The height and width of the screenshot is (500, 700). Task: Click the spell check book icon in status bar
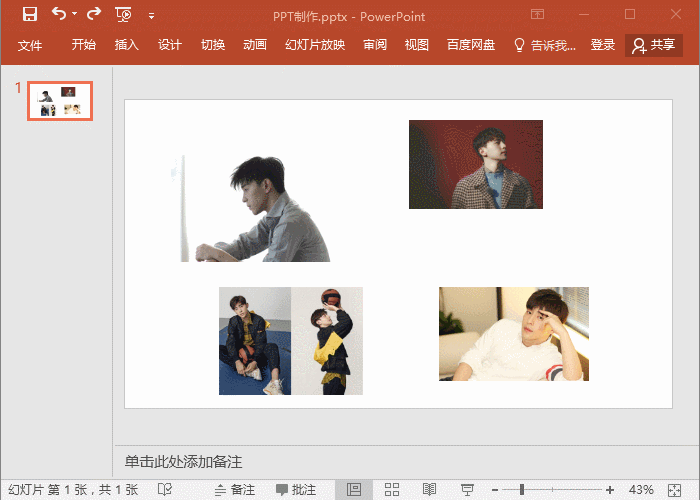[x=165, y=490]
